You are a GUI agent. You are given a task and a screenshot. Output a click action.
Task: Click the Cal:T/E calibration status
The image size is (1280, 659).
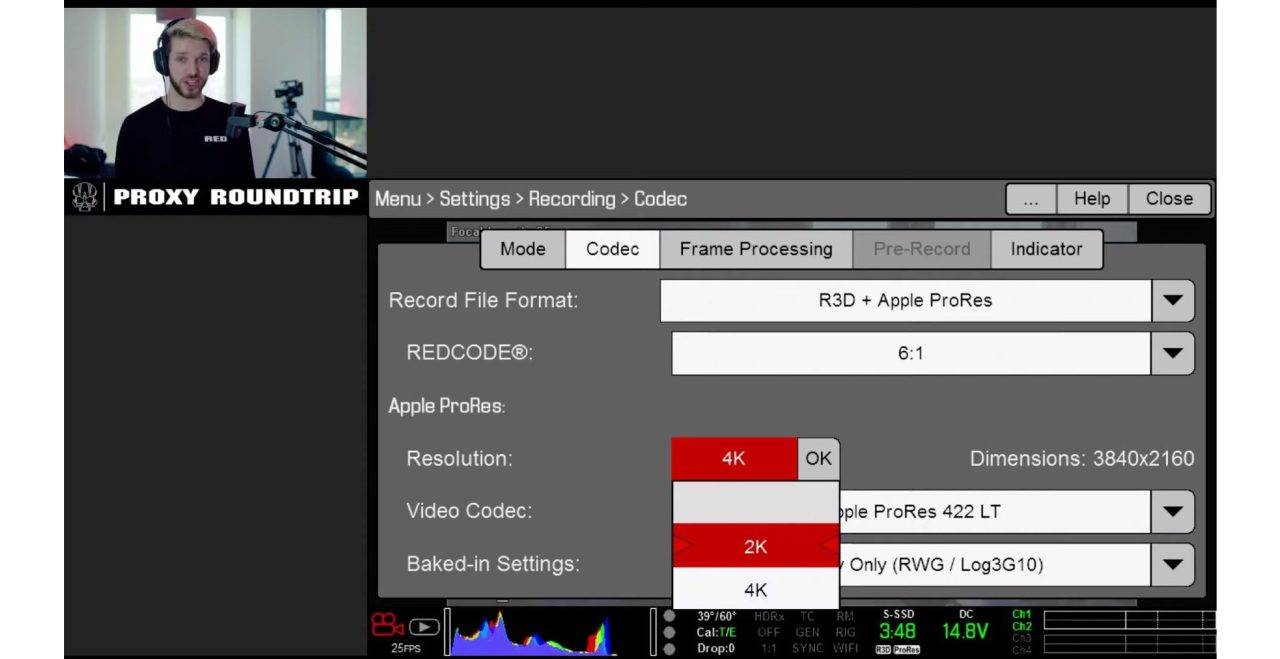[717, 632]
